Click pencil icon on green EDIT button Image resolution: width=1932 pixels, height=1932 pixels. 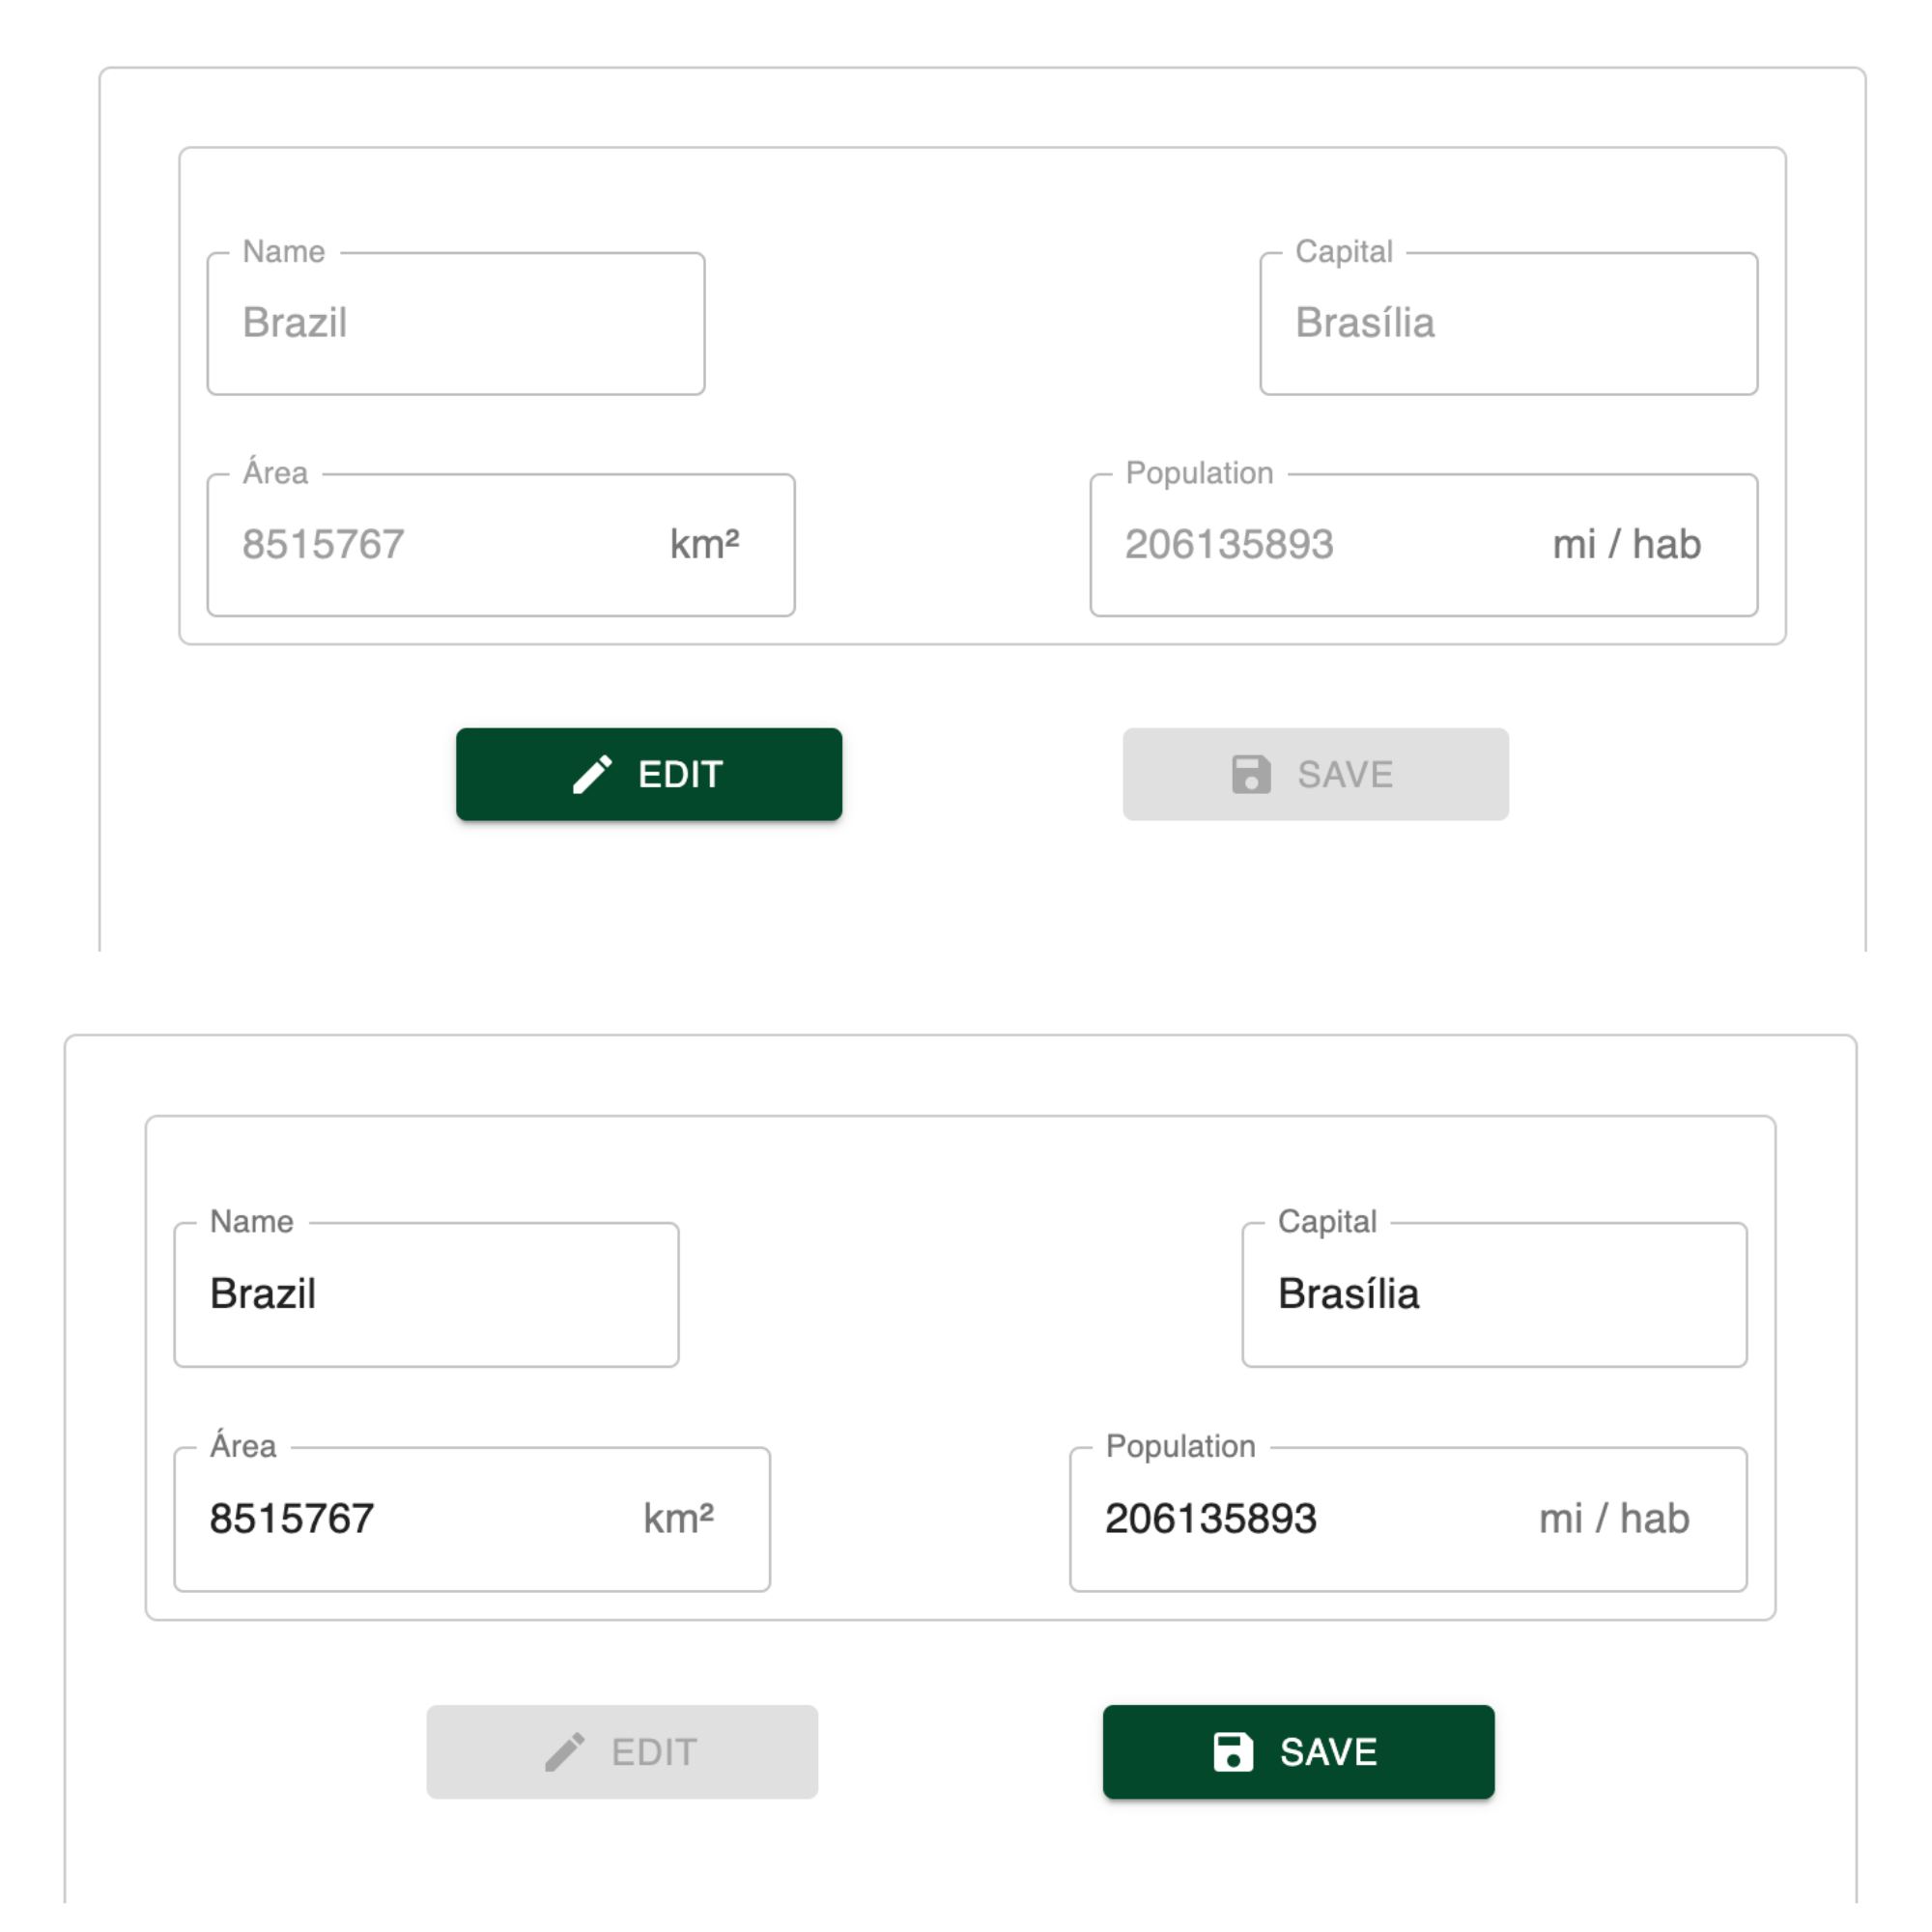pyautogui.click(x=592, y=774)
